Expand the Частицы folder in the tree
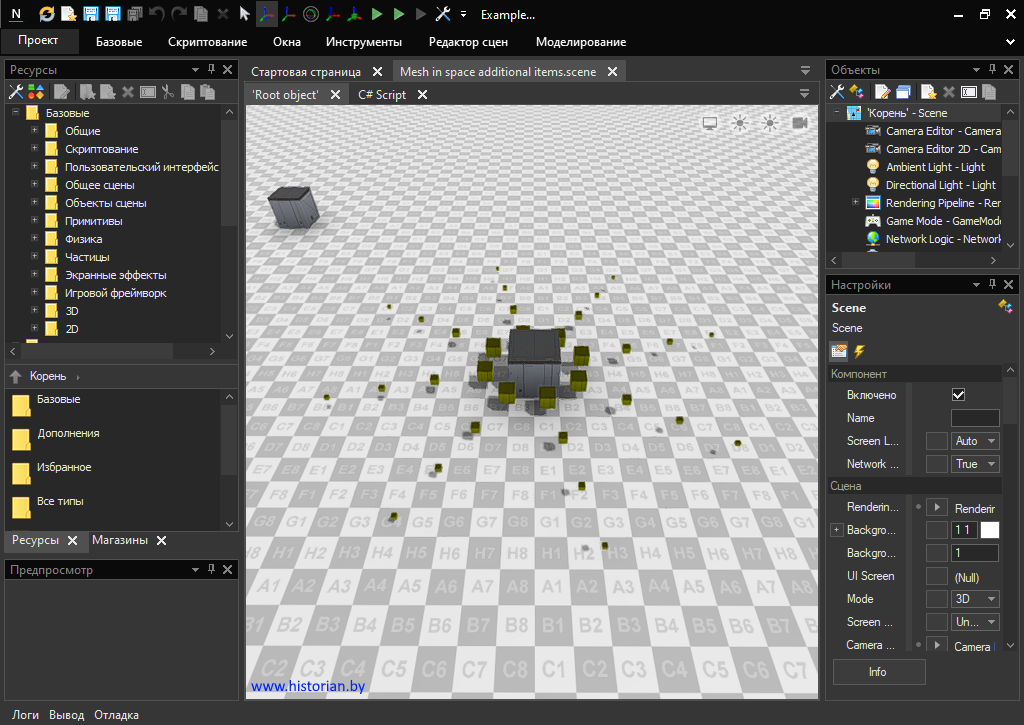 point(35,257)
